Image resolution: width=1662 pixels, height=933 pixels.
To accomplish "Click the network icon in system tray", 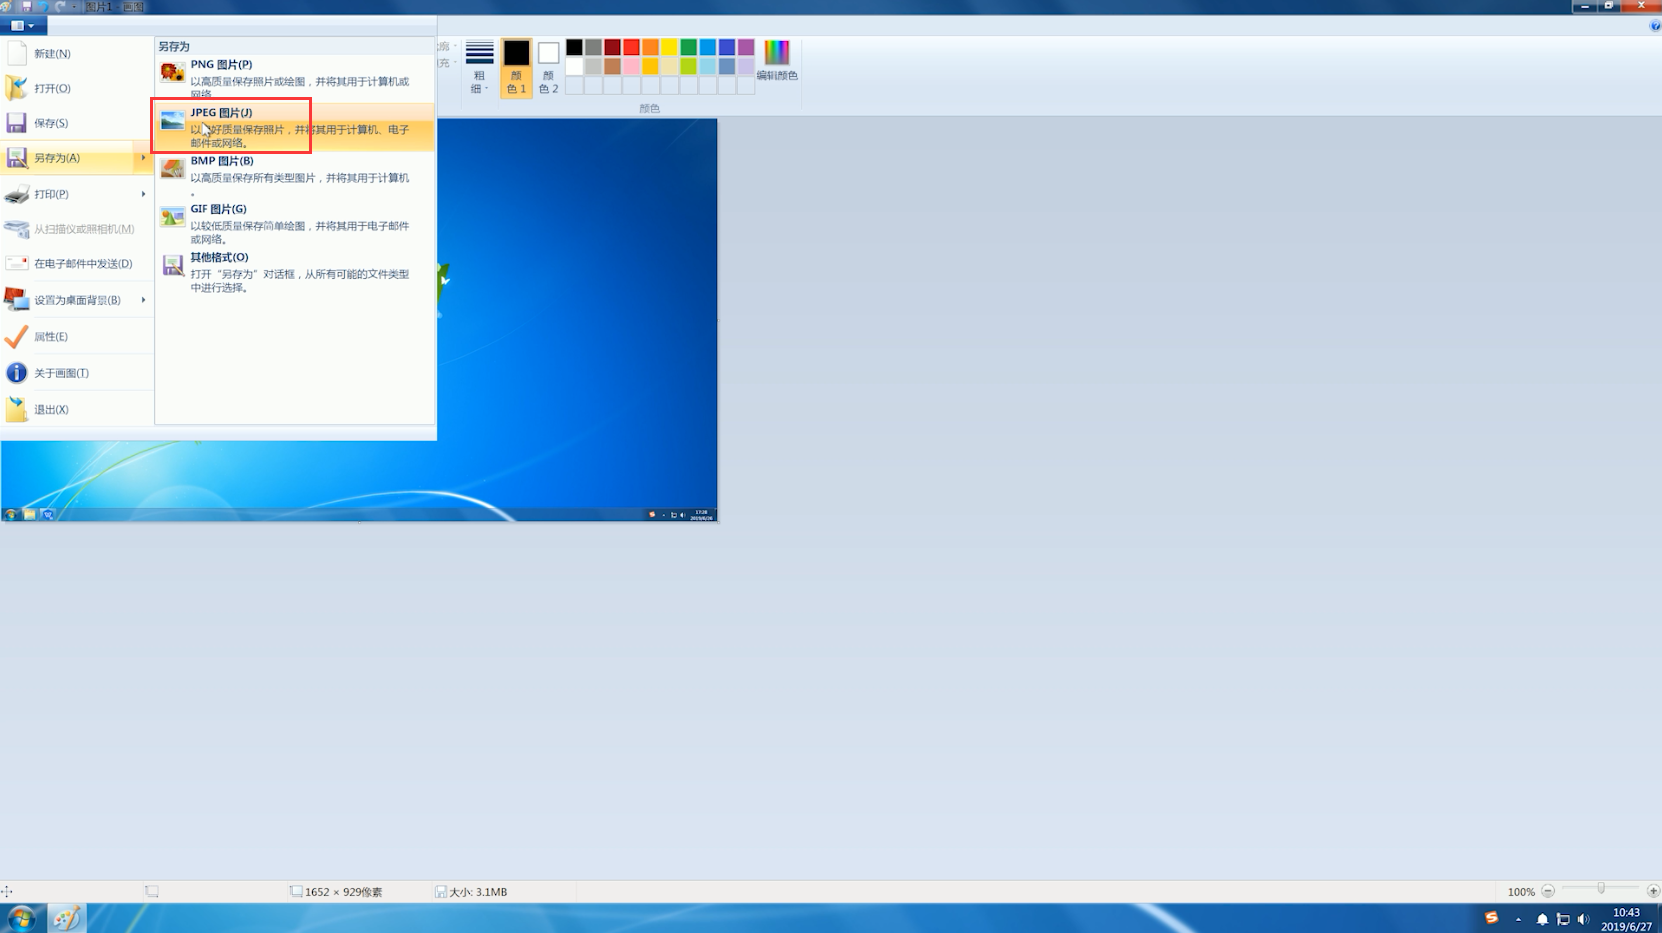I will [1563, 919].
